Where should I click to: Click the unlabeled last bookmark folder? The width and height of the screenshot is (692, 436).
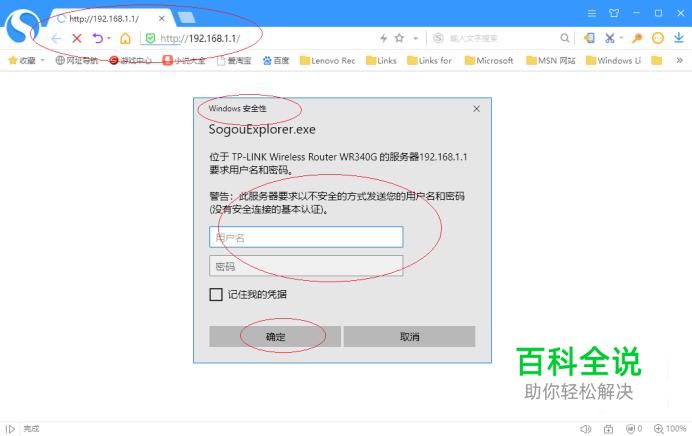tap(657, 60)
